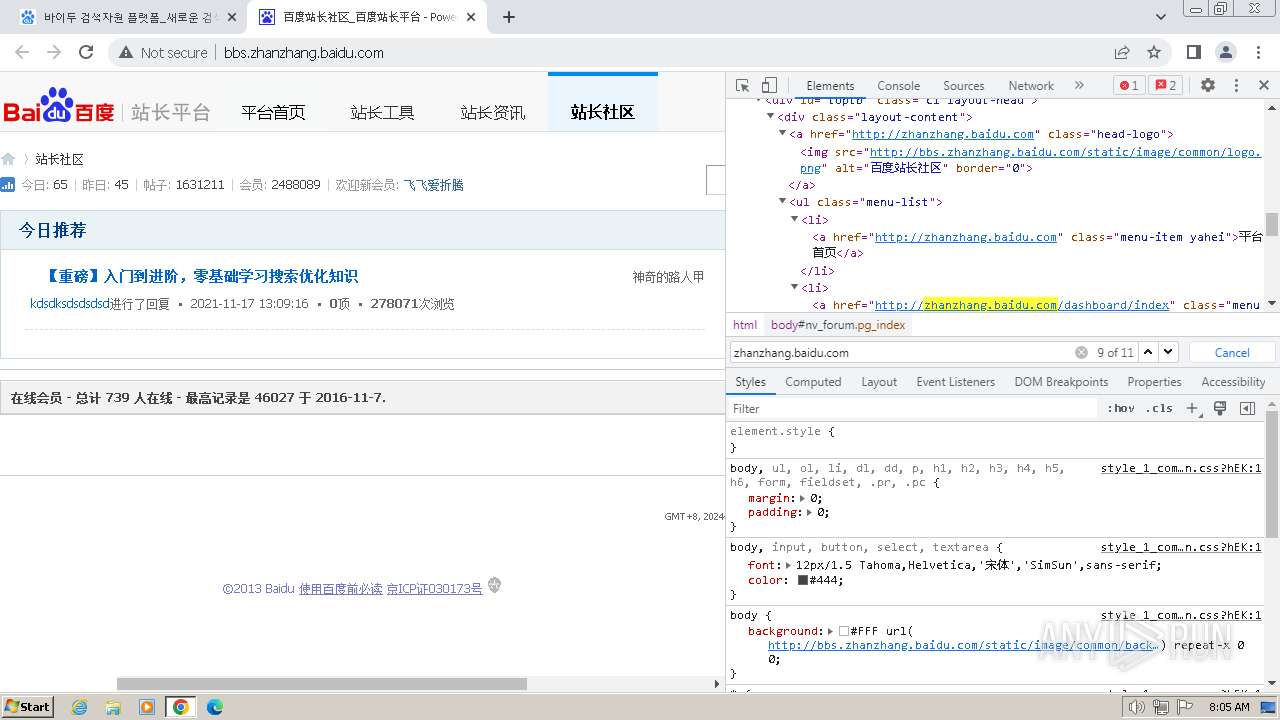The width and height of the screenshot is (1280, 720).
Task: Open the DOM Breakpoints tab
Action: pos(1061,382)
